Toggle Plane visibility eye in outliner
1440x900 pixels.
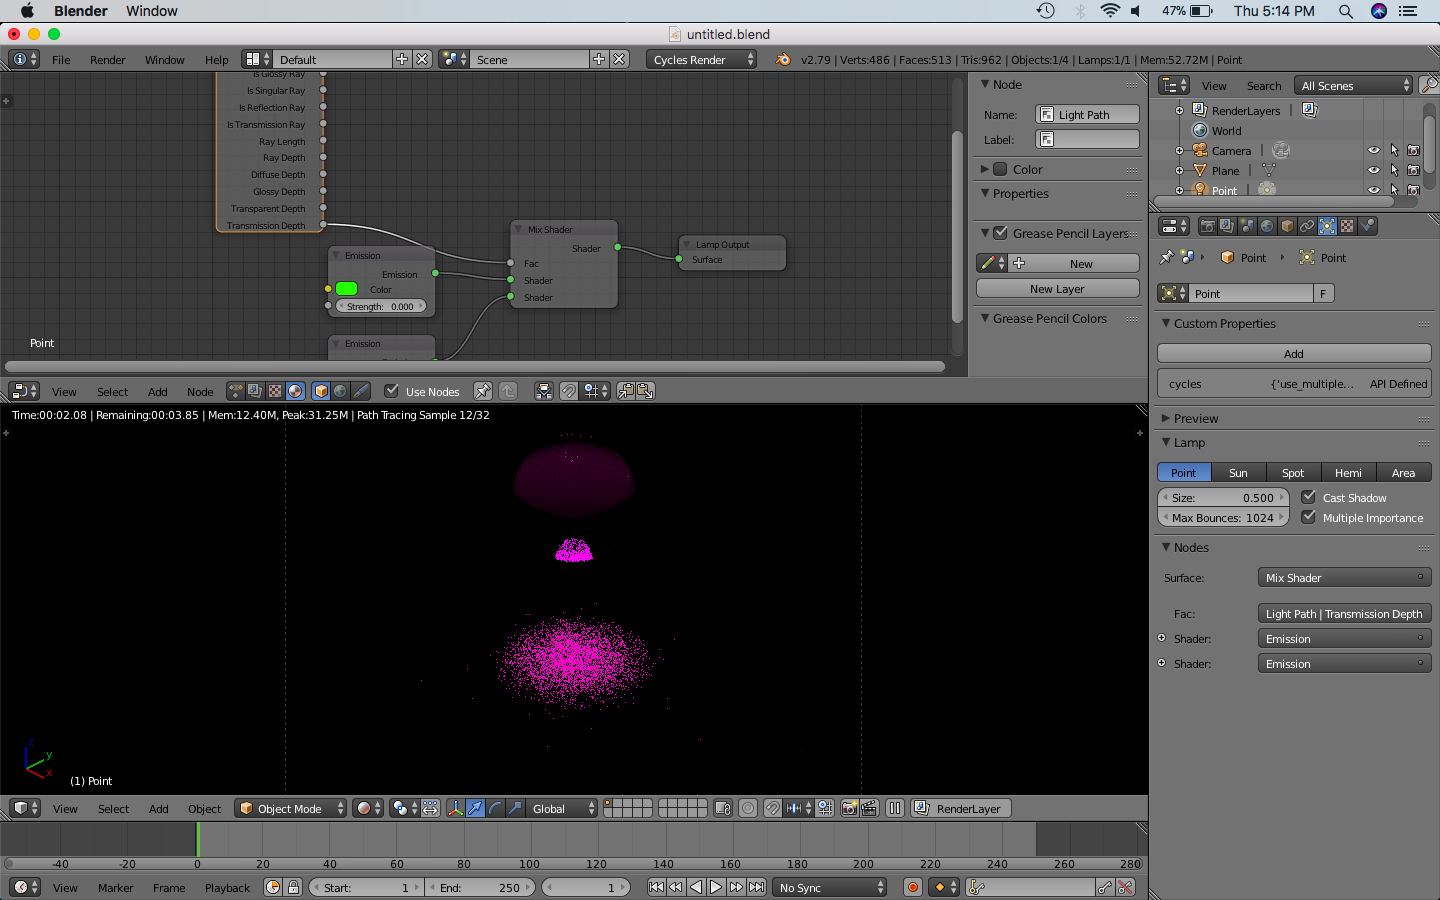(1374, 170)
